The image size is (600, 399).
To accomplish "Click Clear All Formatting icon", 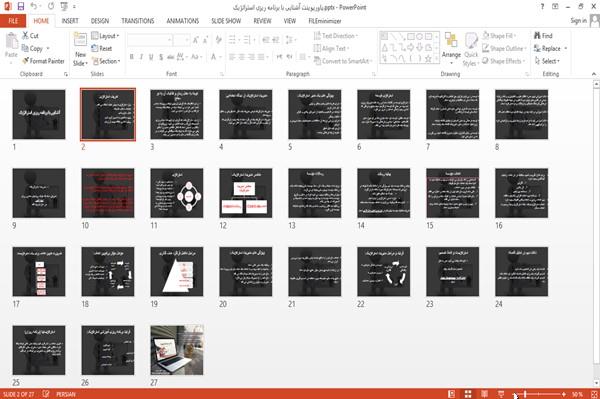I will tap(218, 39).
